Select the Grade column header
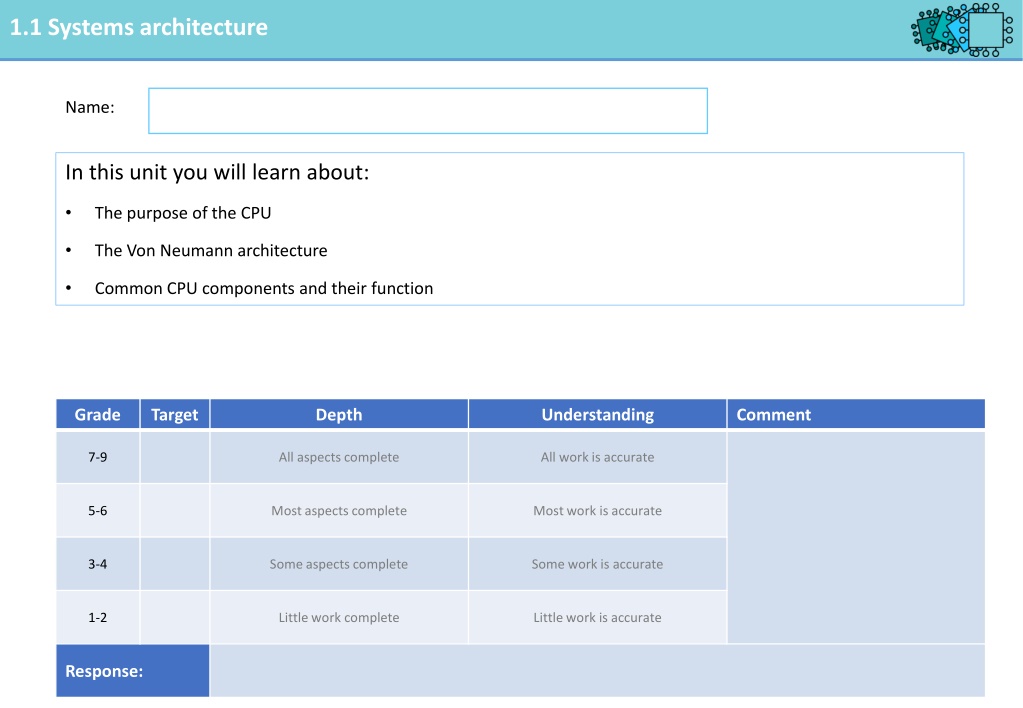The width and height of the screenshot is (1023, 708). point(98,414)
